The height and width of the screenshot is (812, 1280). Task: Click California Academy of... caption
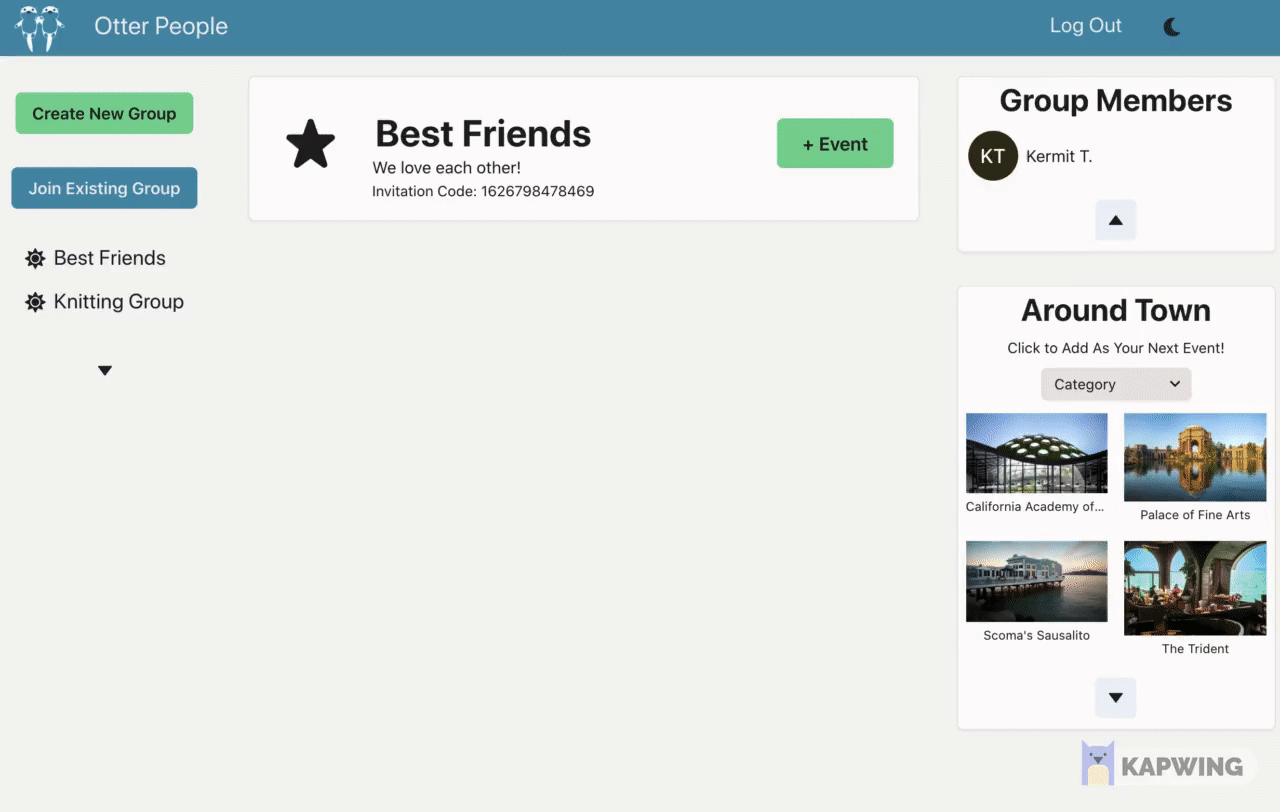[1035, 507]
